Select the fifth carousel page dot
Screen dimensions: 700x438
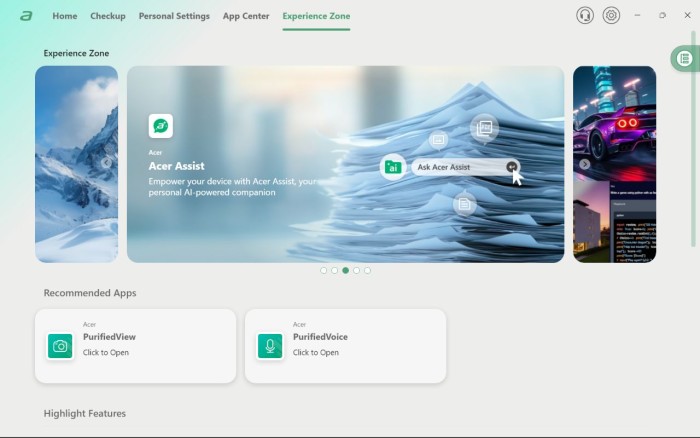(x=367, y=271)
